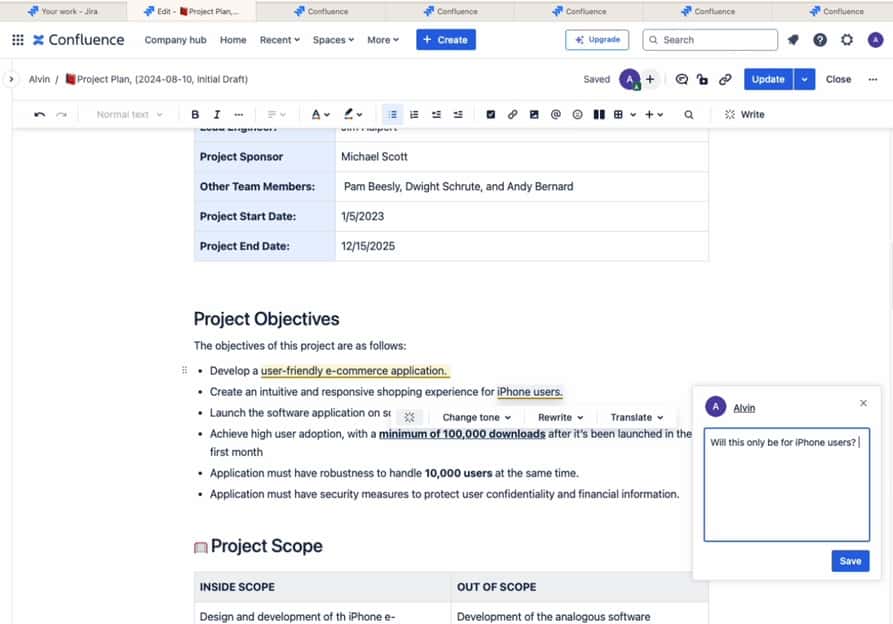Click the find and replace search icon
Screen dimensions: 893x624
pos(689,114)
